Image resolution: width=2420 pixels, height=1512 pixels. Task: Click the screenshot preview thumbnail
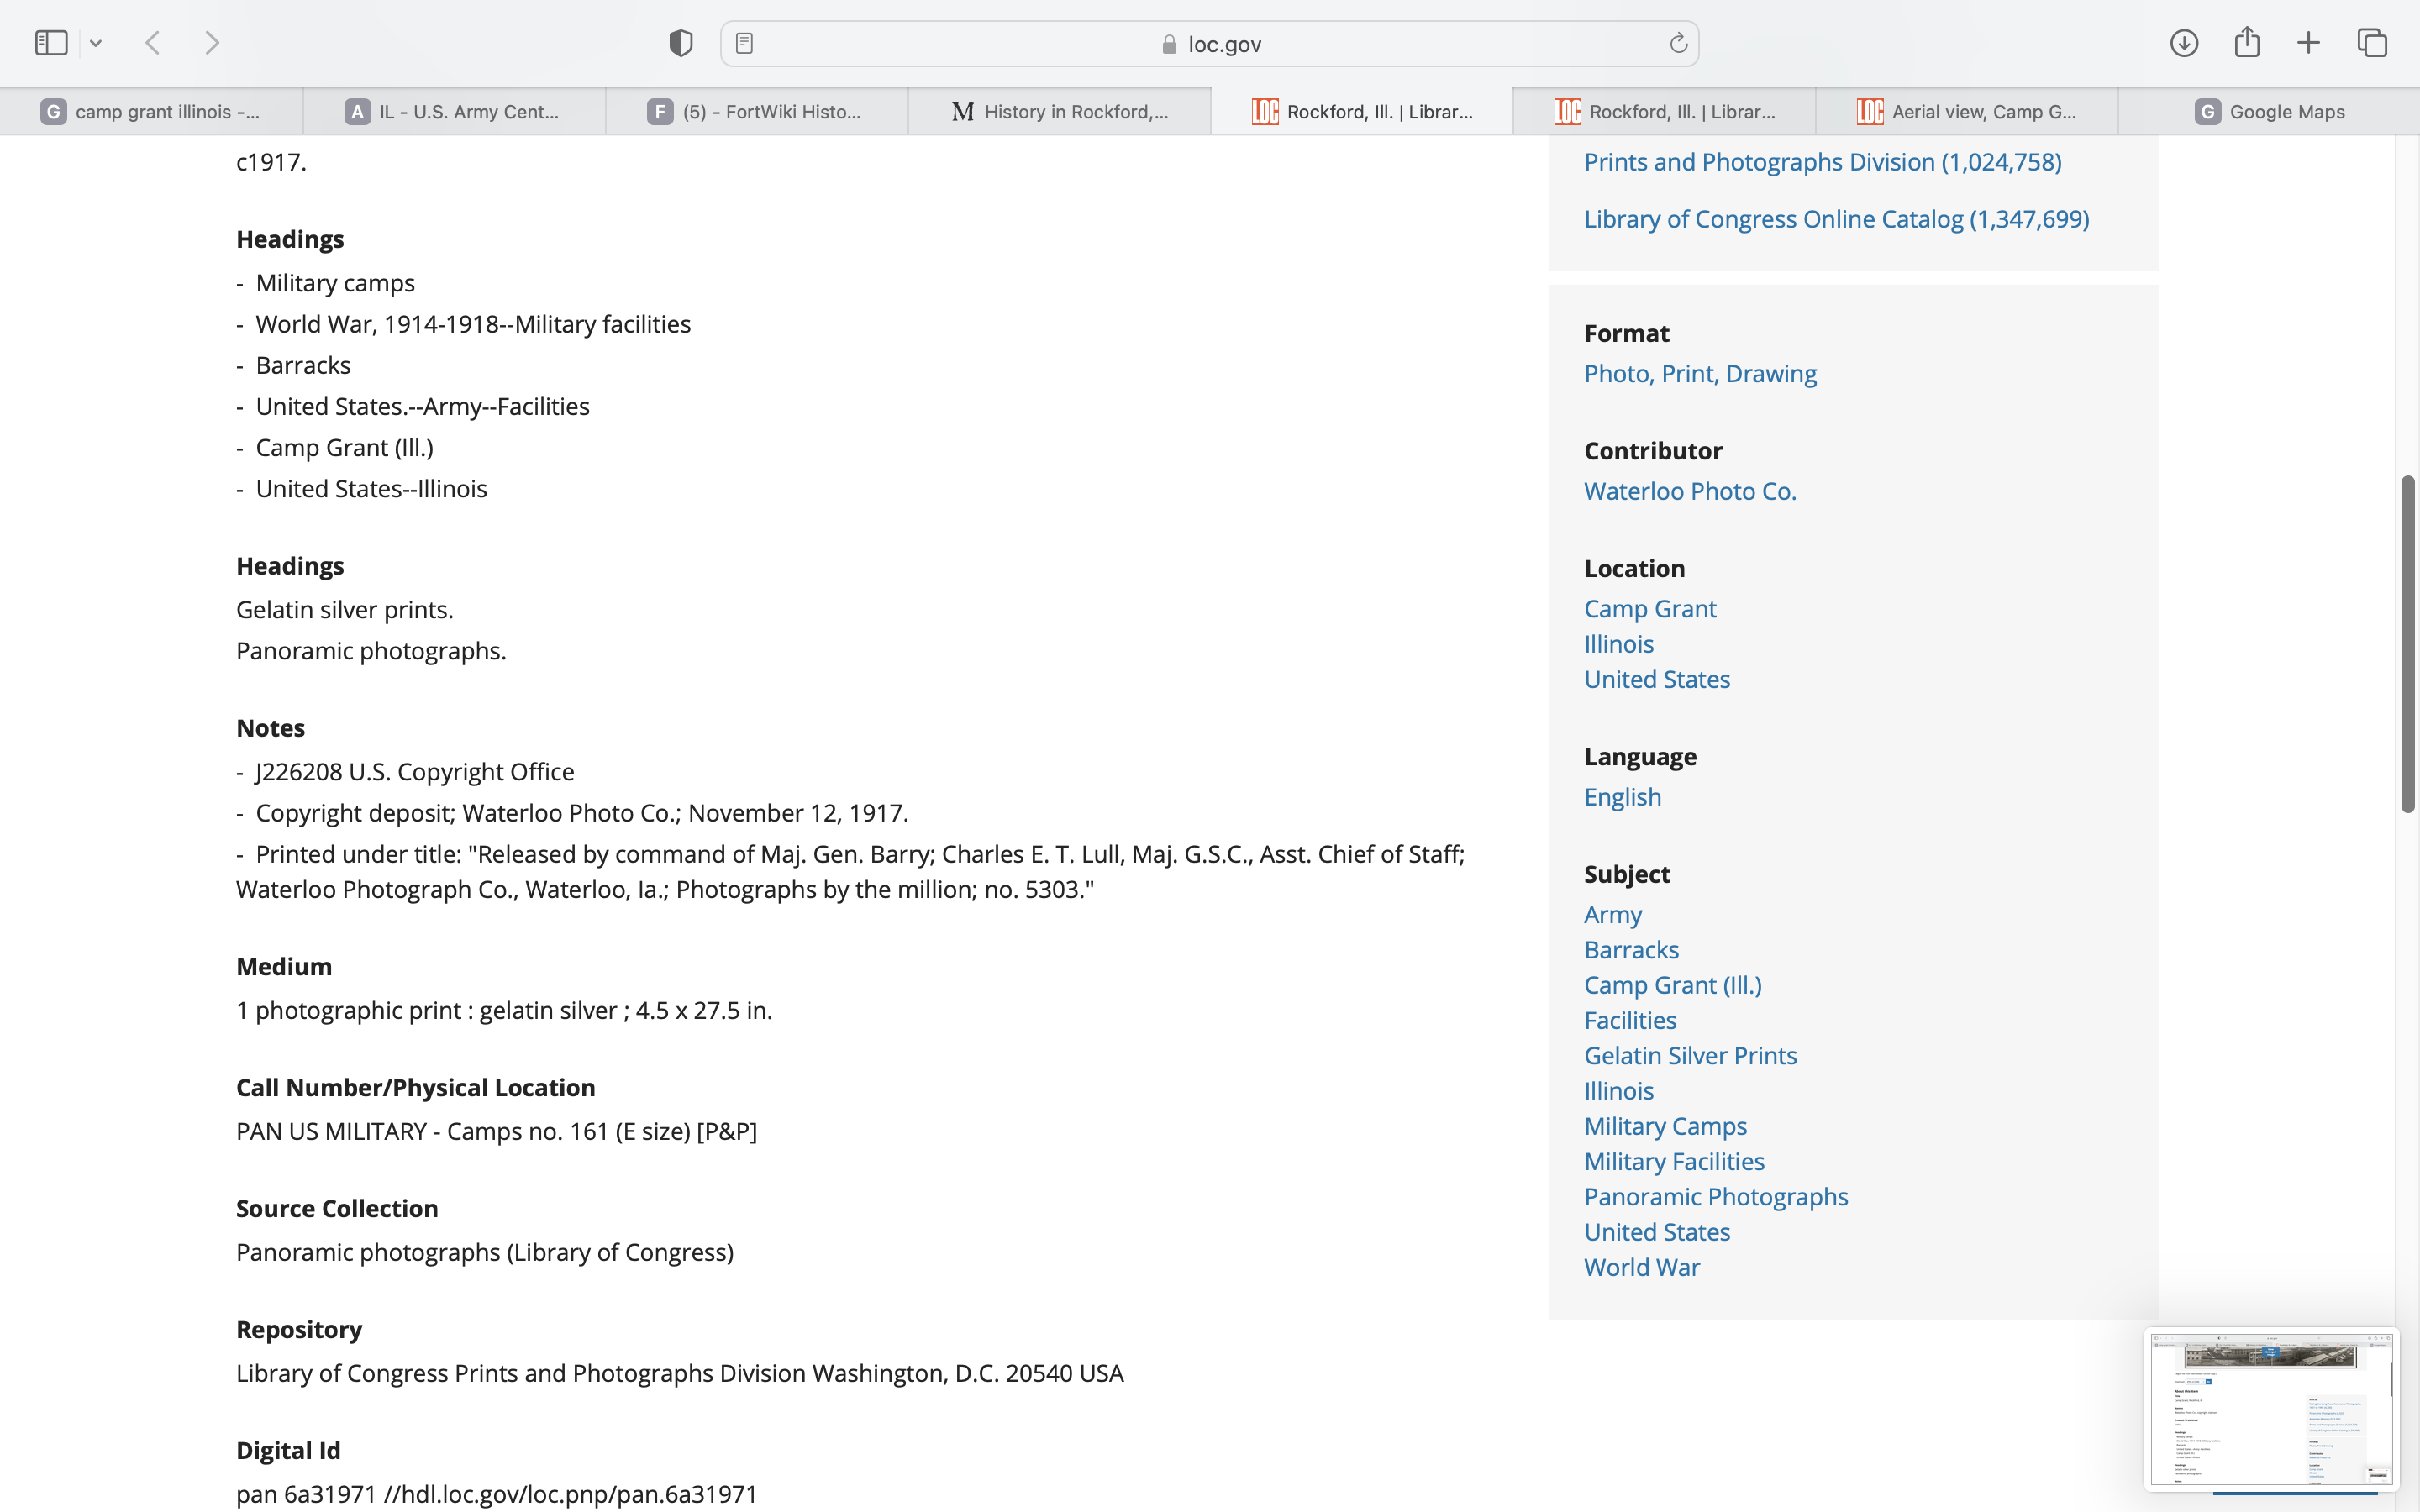(x=2270, y=1409)
